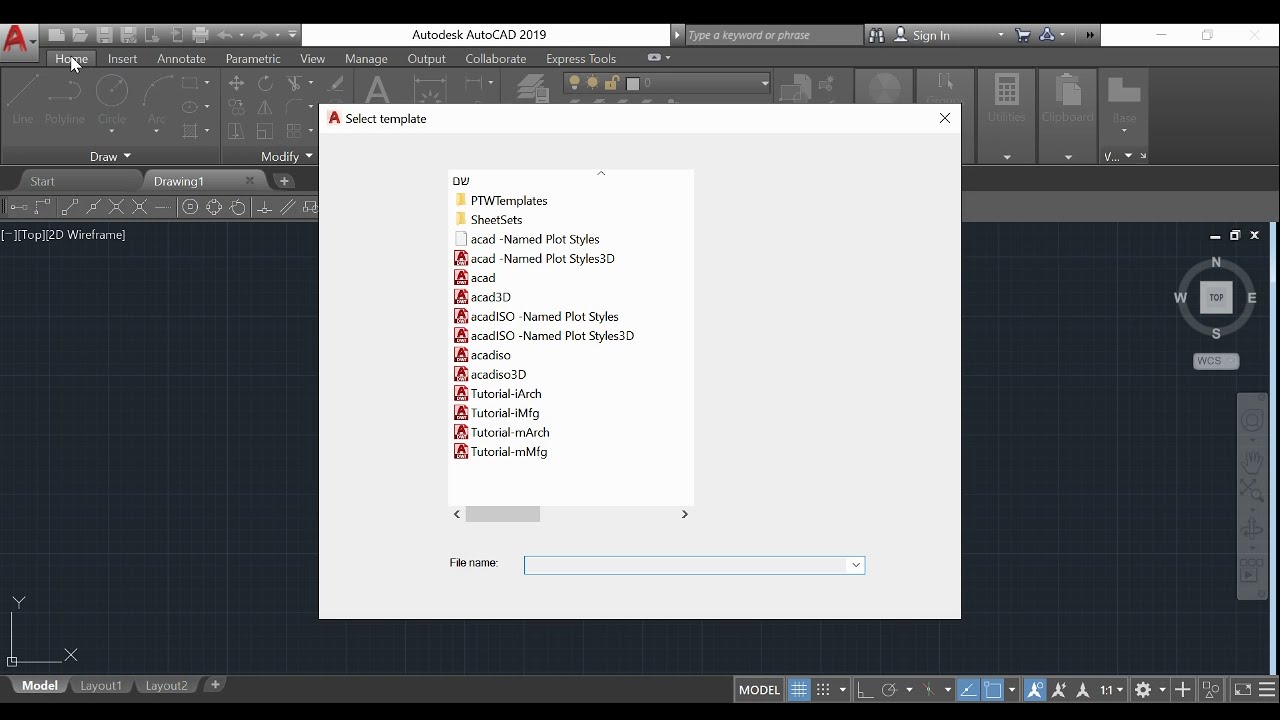The width and height of the screenshot is (1280, 720).
Task: Open the Annotate ribbon tab
Action: [181, 59]
